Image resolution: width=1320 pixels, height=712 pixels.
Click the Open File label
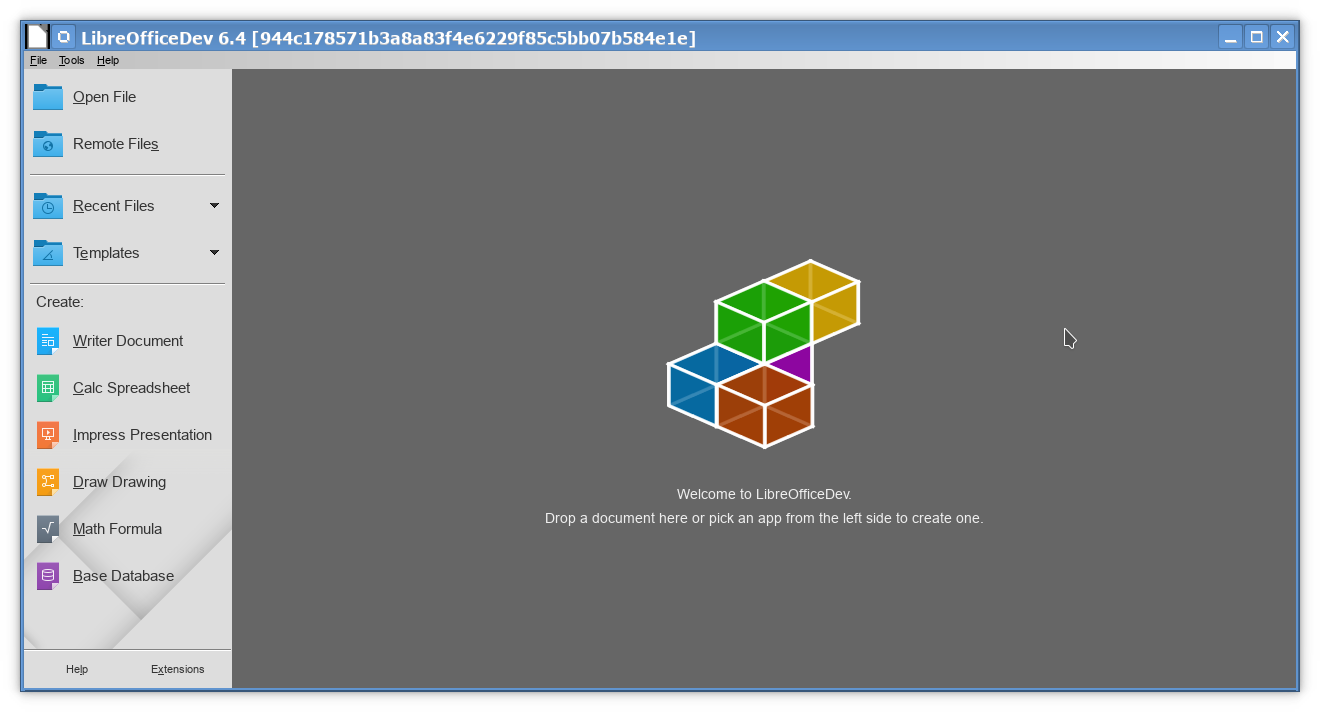coord(104,97)
